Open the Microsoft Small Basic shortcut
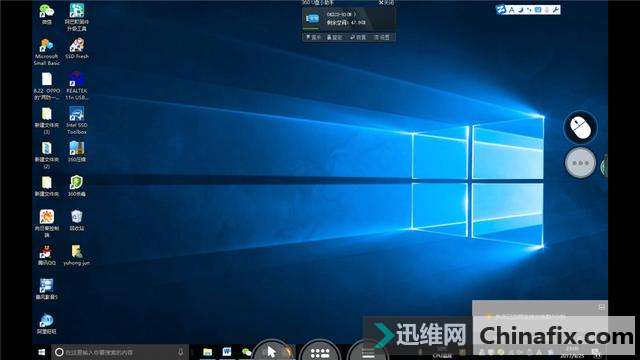This screenshot has width=640, height=360. pos(47,51)
